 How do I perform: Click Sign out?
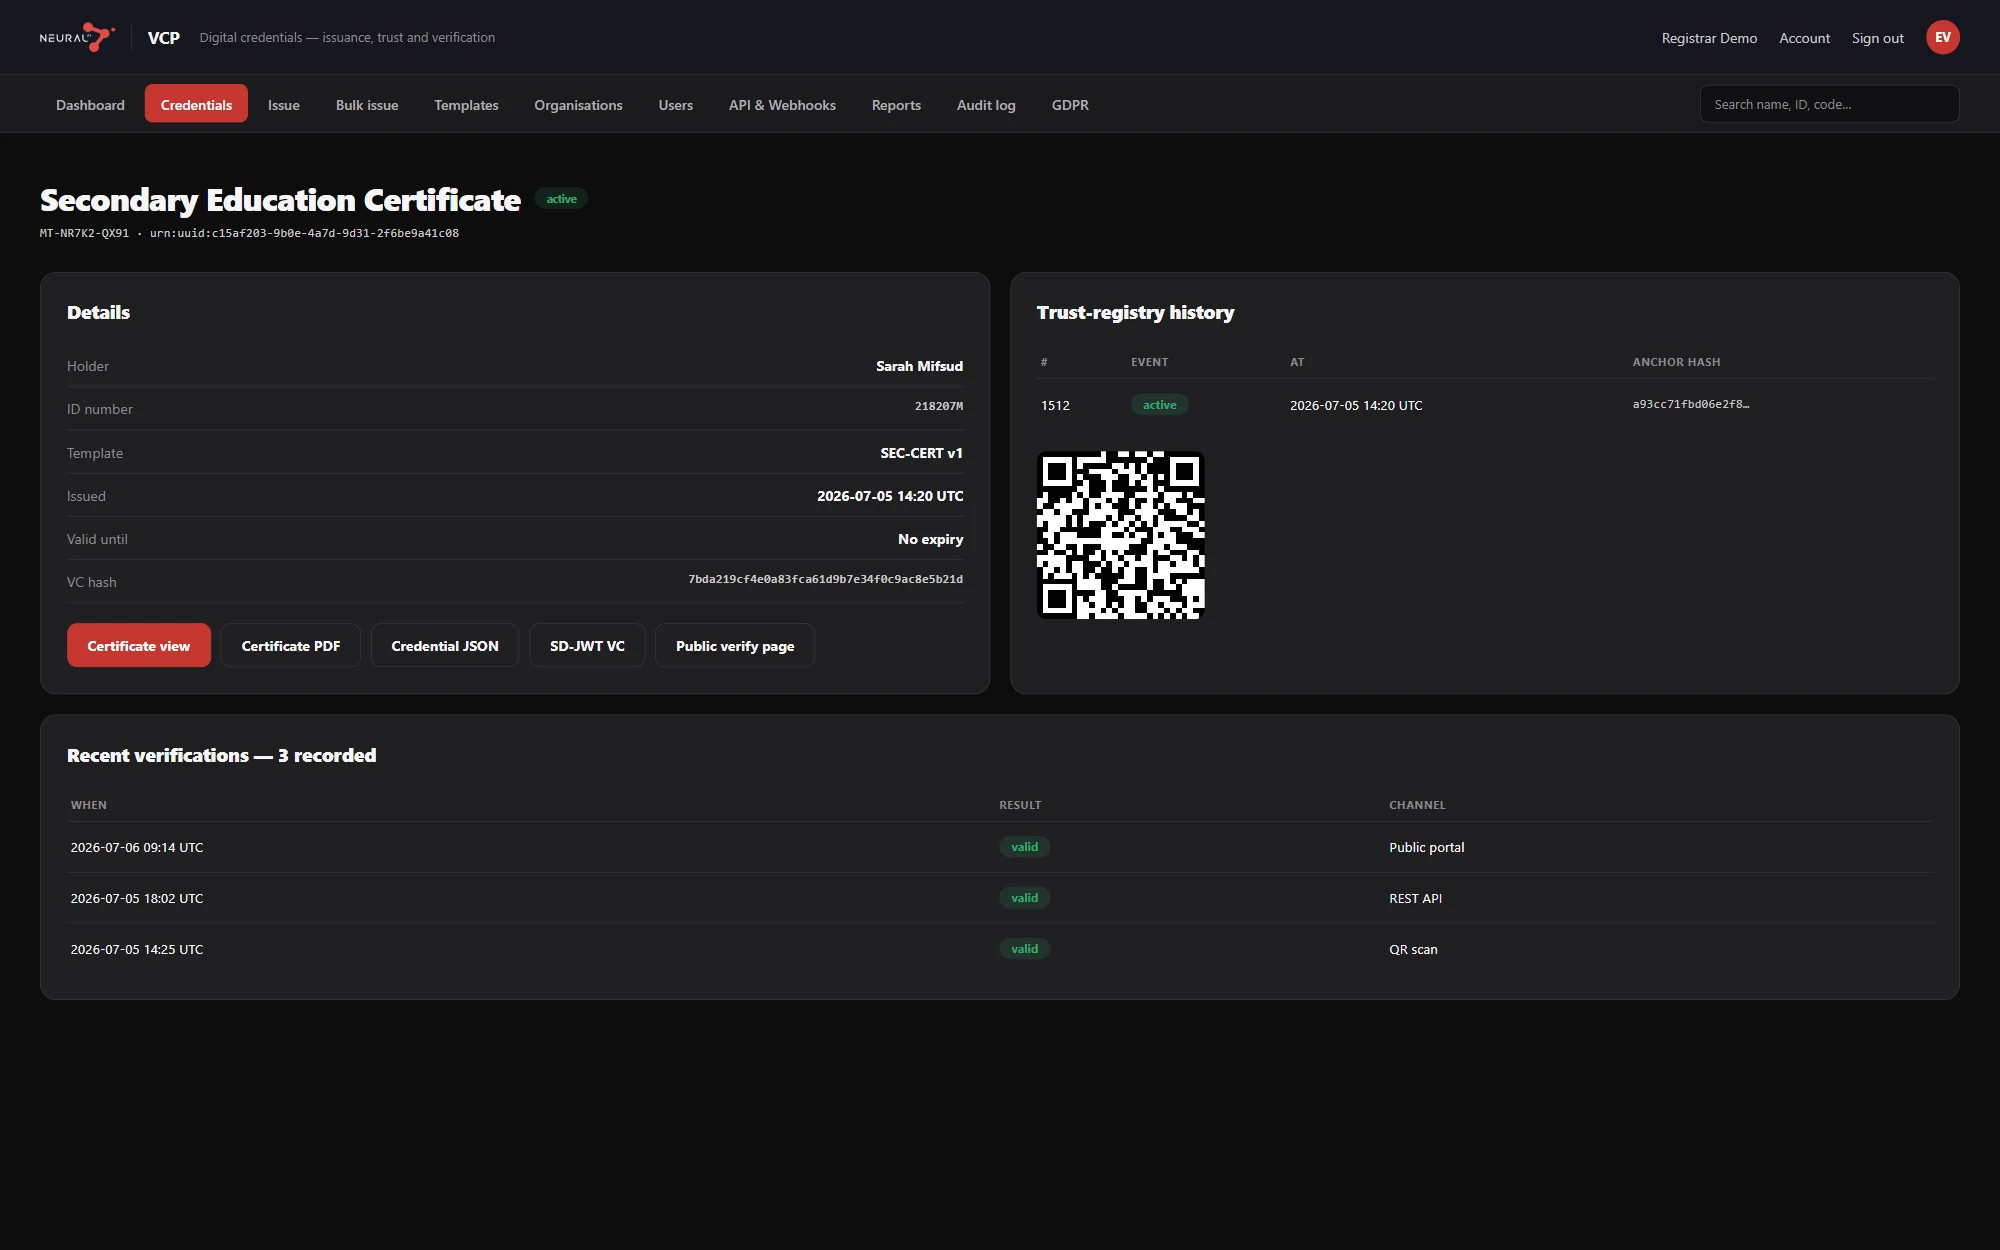coord(1877,38)
